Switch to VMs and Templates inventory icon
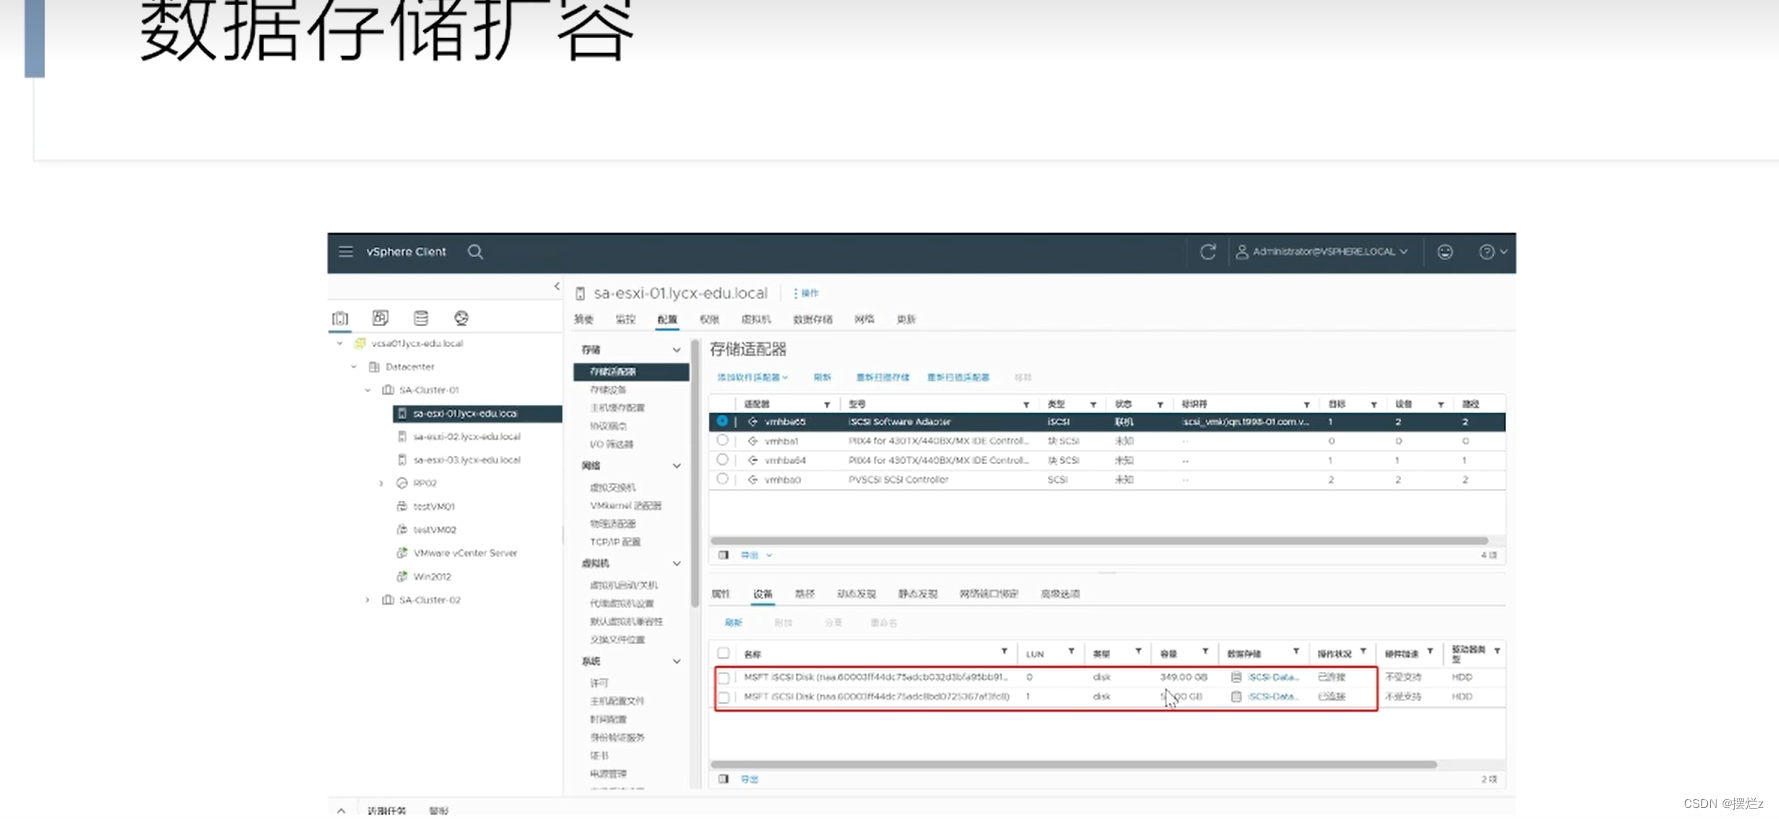The width and height of the screenshot is (1779, 819). [x=380, y=318]
